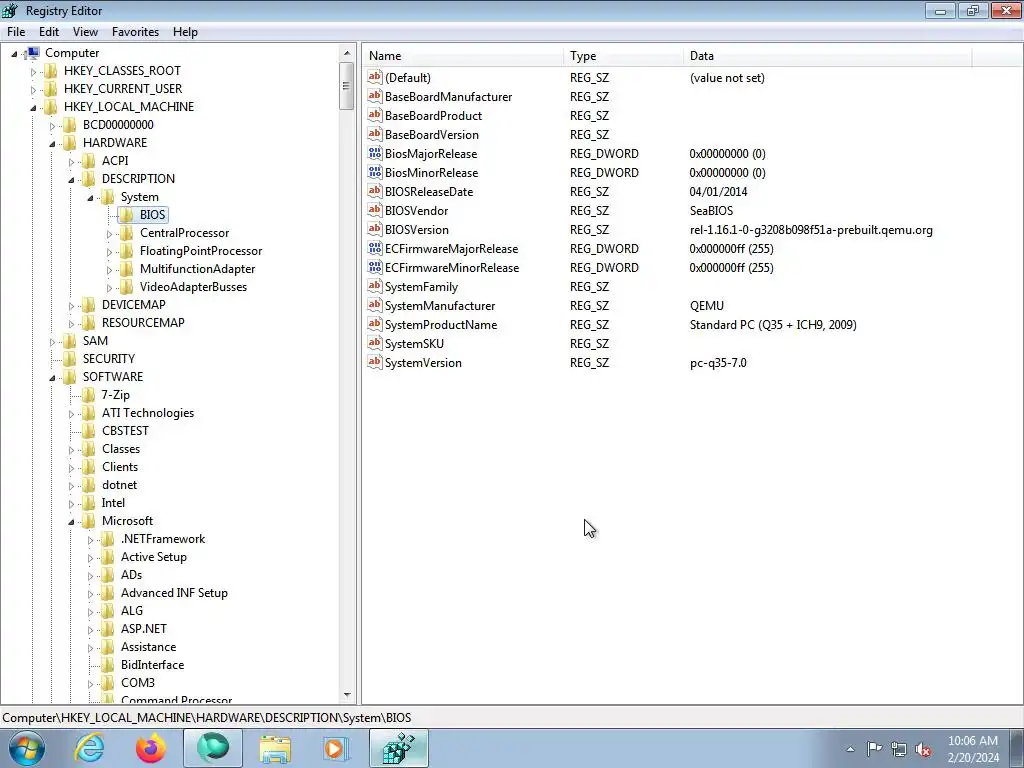The width and height of the screenshot is (1024, 768).
Task: Open the View menu
Action: 86,31
